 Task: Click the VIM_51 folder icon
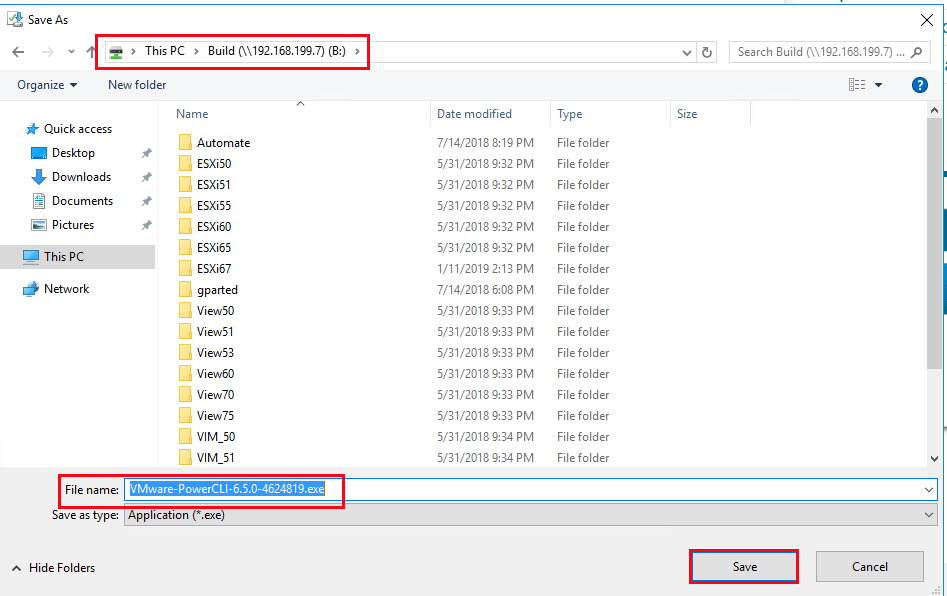(x=185, y=458)
